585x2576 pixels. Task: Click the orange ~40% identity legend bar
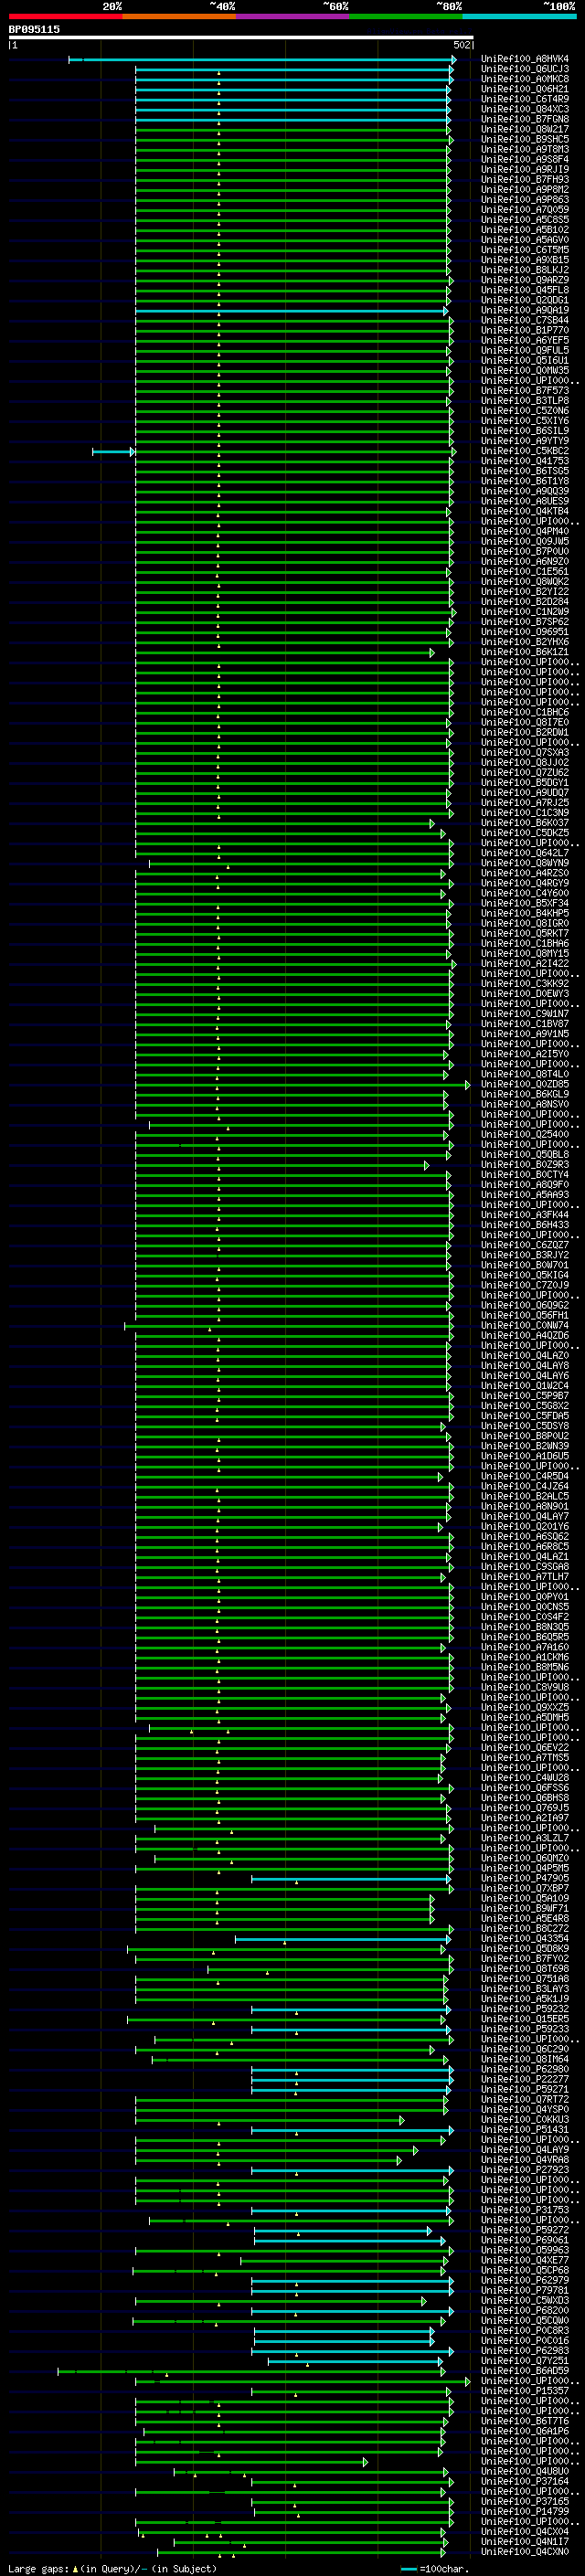(179, 16)
